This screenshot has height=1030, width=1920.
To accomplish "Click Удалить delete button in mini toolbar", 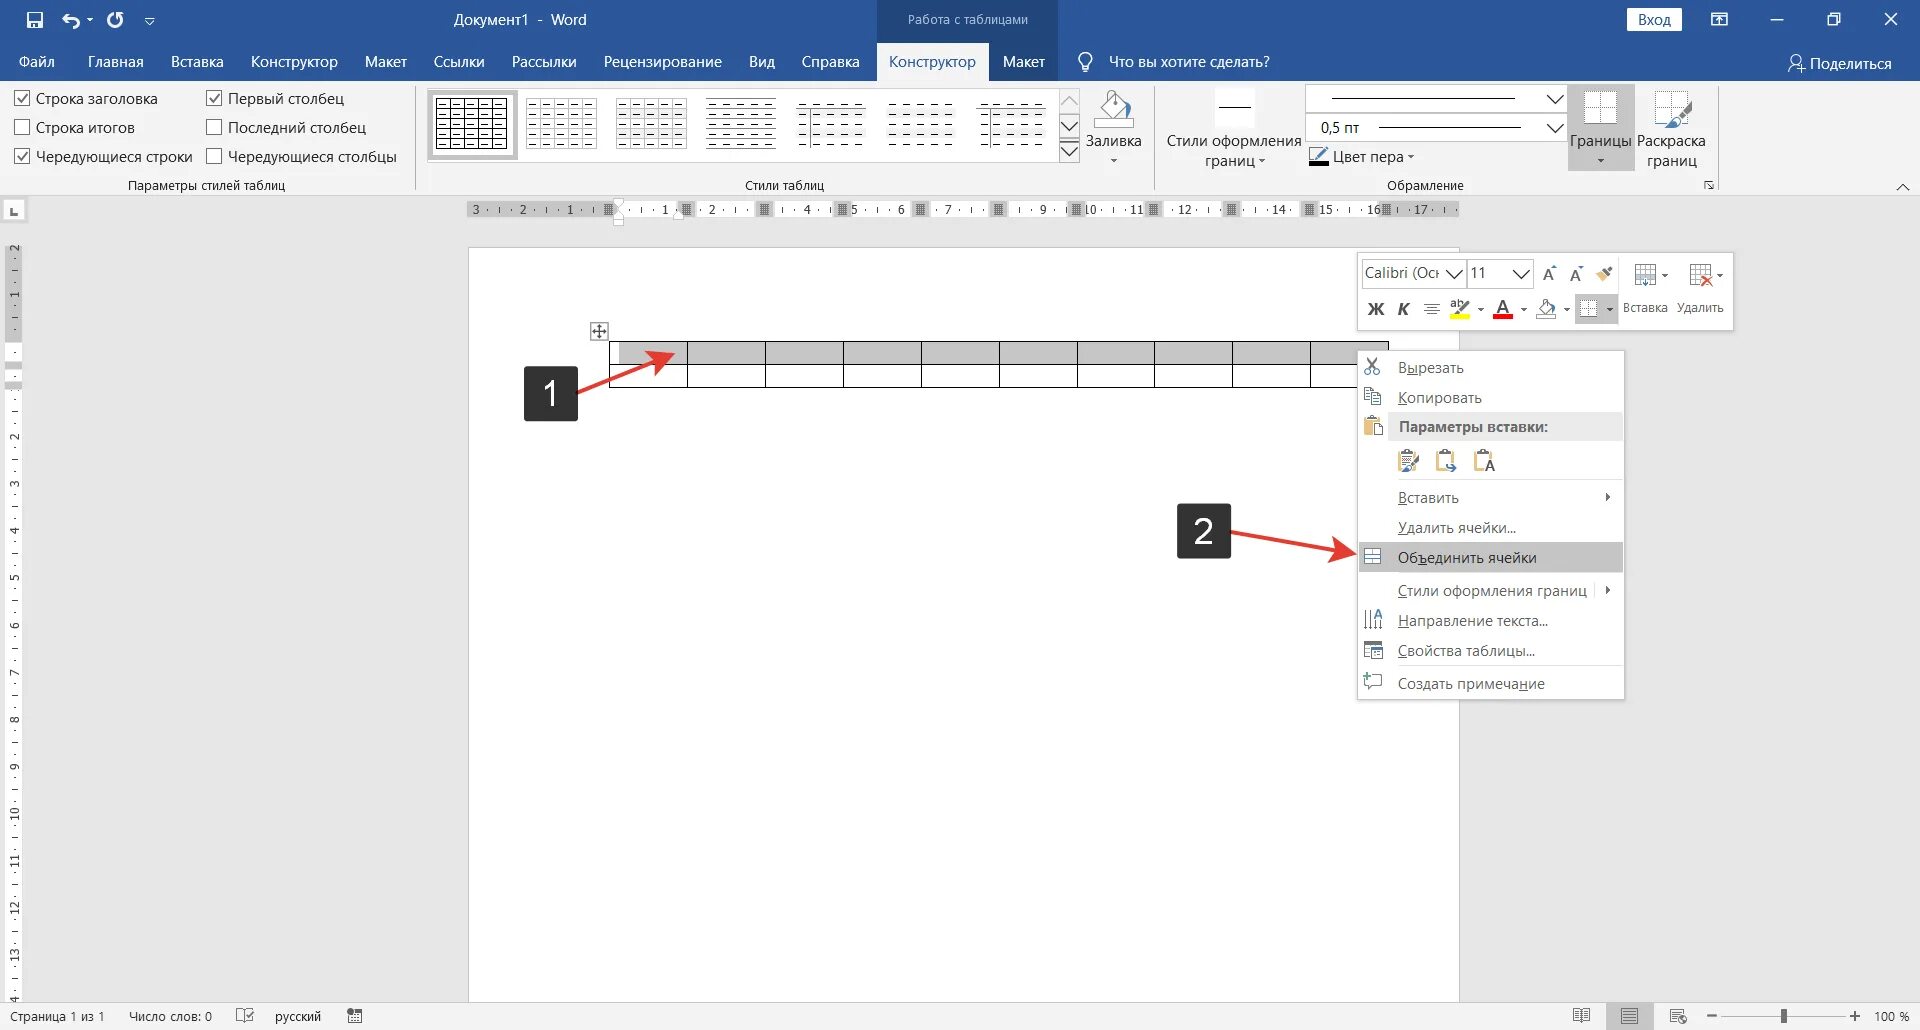I will tap(1700, 288).
